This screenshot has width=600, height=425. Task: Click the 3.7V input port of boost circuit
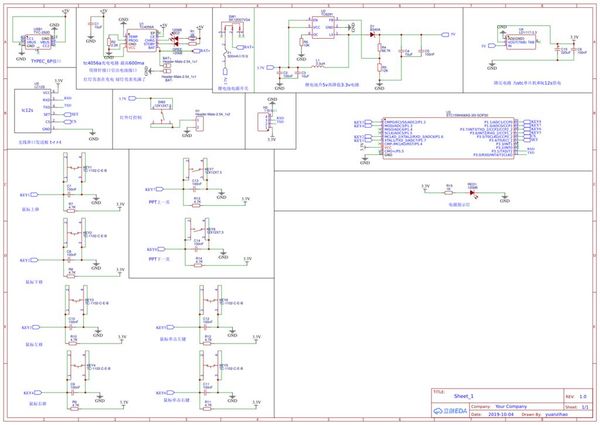click(266, 68)
